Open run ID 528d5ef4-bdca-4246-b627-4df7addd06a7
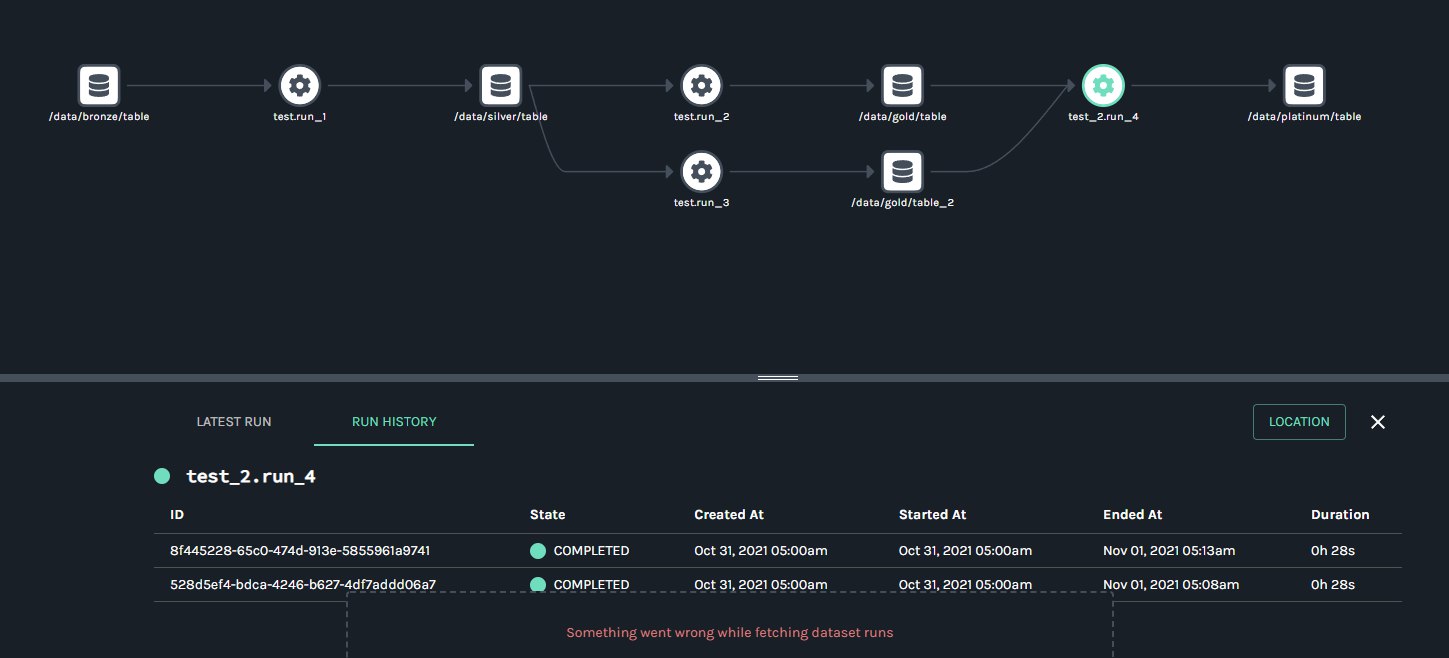 point(303,585)
